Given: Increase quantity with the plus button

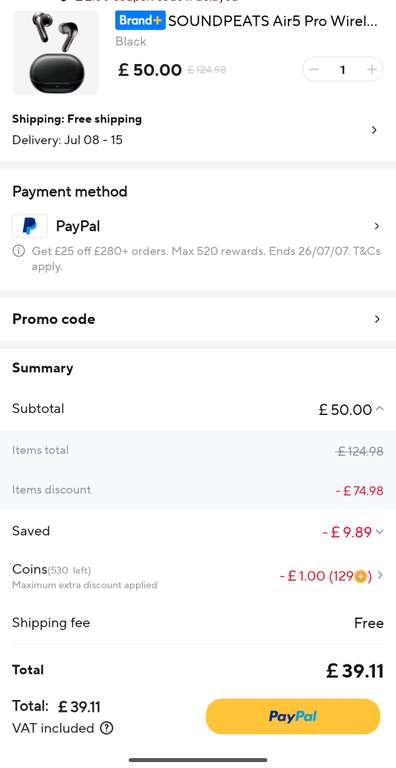Looking at the screenshot, I should point(371,70).
